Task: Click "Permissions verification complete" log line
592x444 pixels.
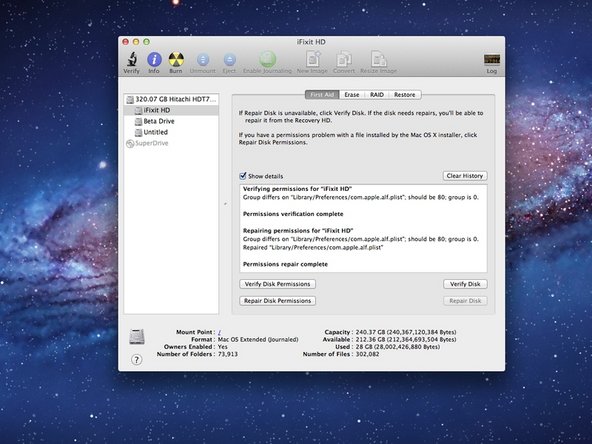Action: [x=293, y=214]
